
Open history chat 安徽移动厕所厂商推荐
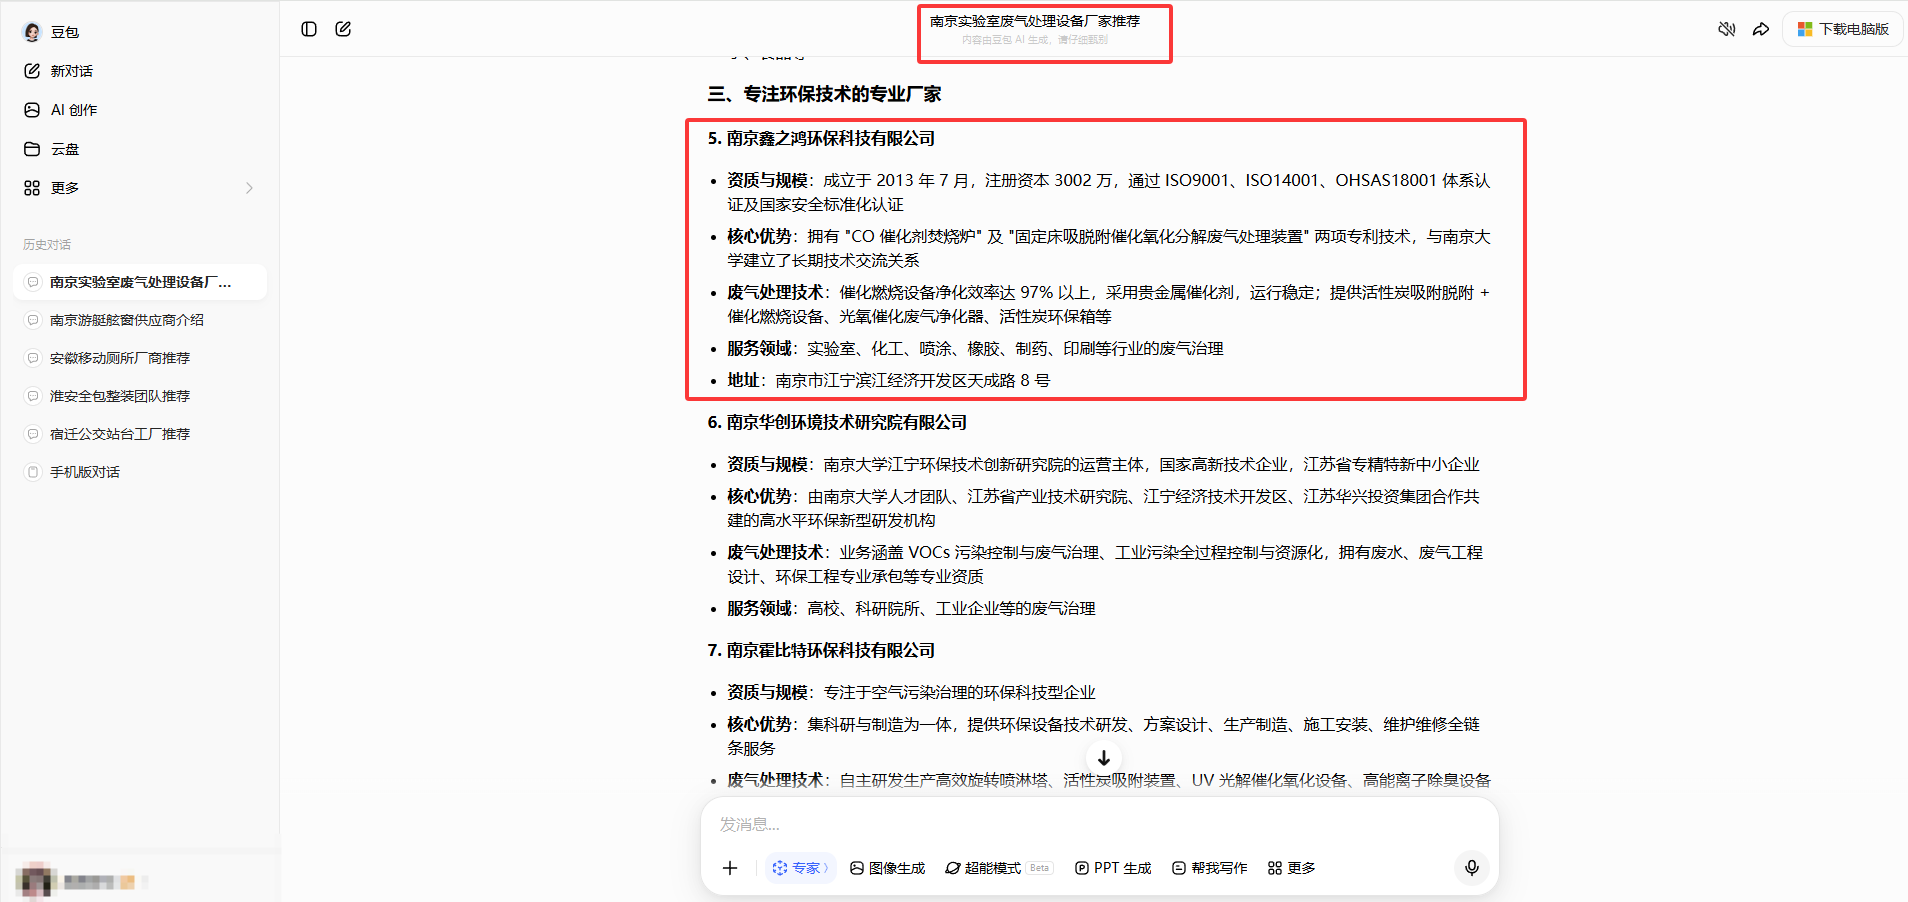pyautogui.click(x=139, y=358)
